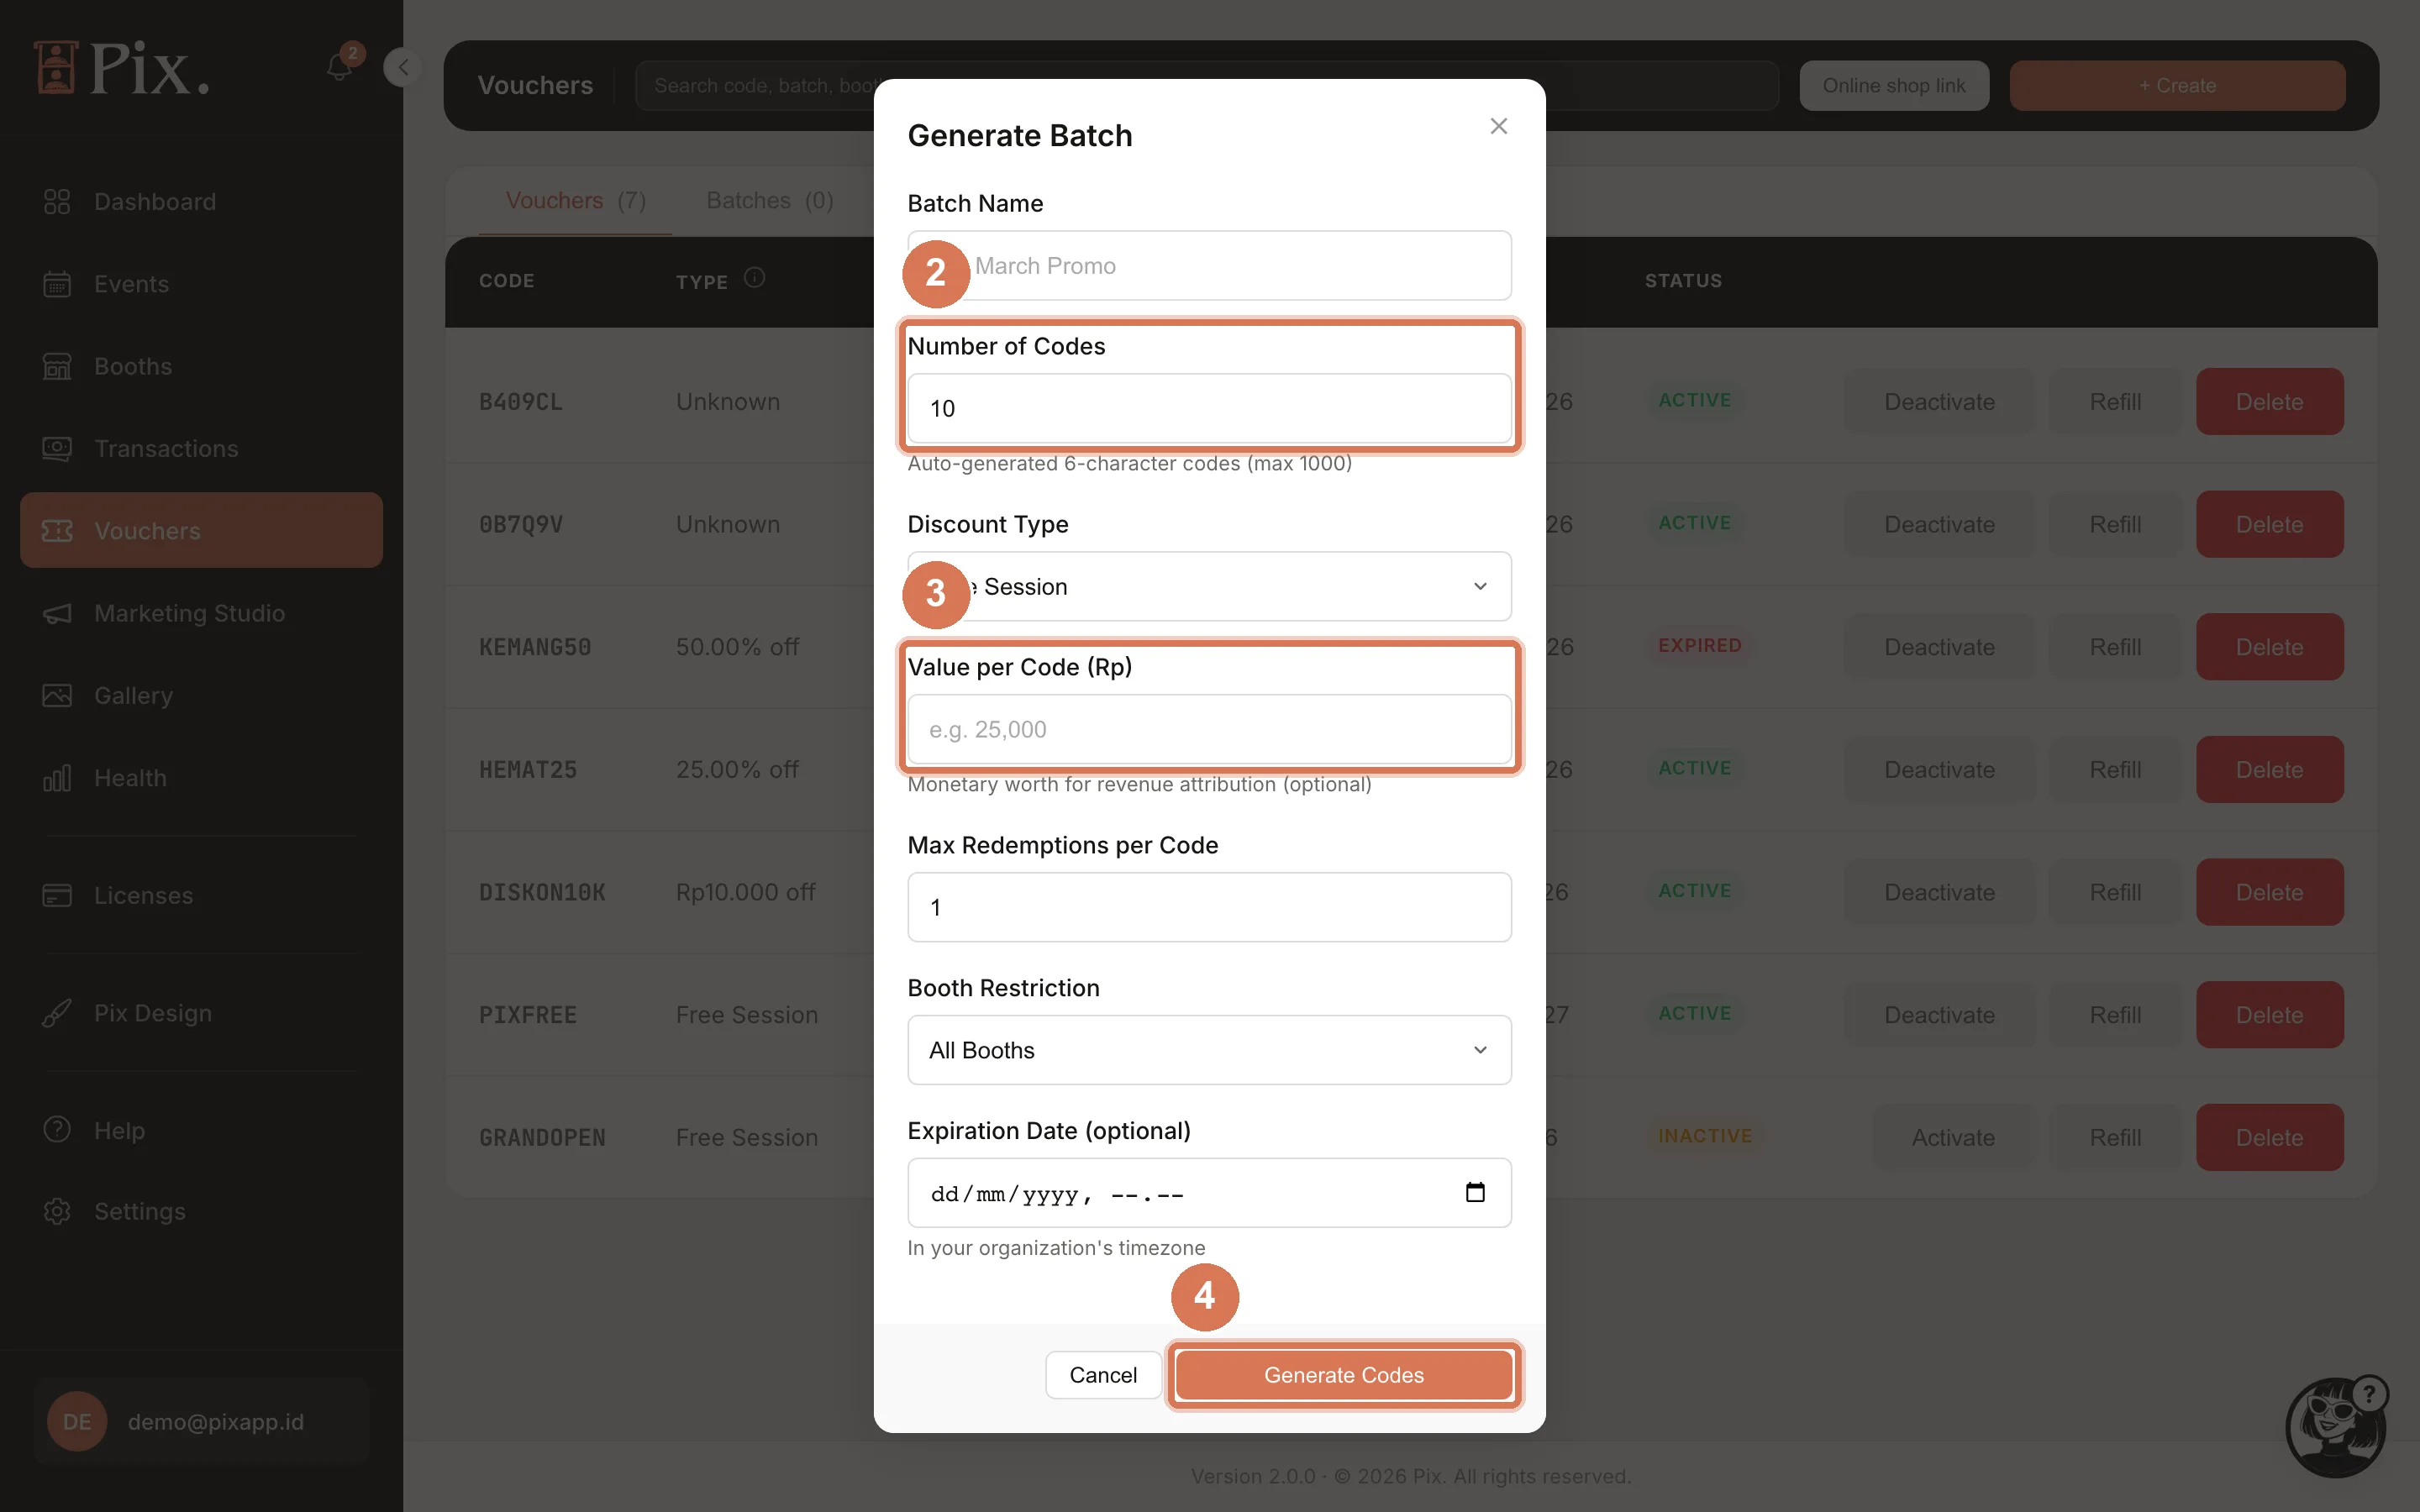The height and width of the screenshot is (1512, 2420).
Task: Cancel the Generate Batch dialog
Action: coord(1103,1375)
